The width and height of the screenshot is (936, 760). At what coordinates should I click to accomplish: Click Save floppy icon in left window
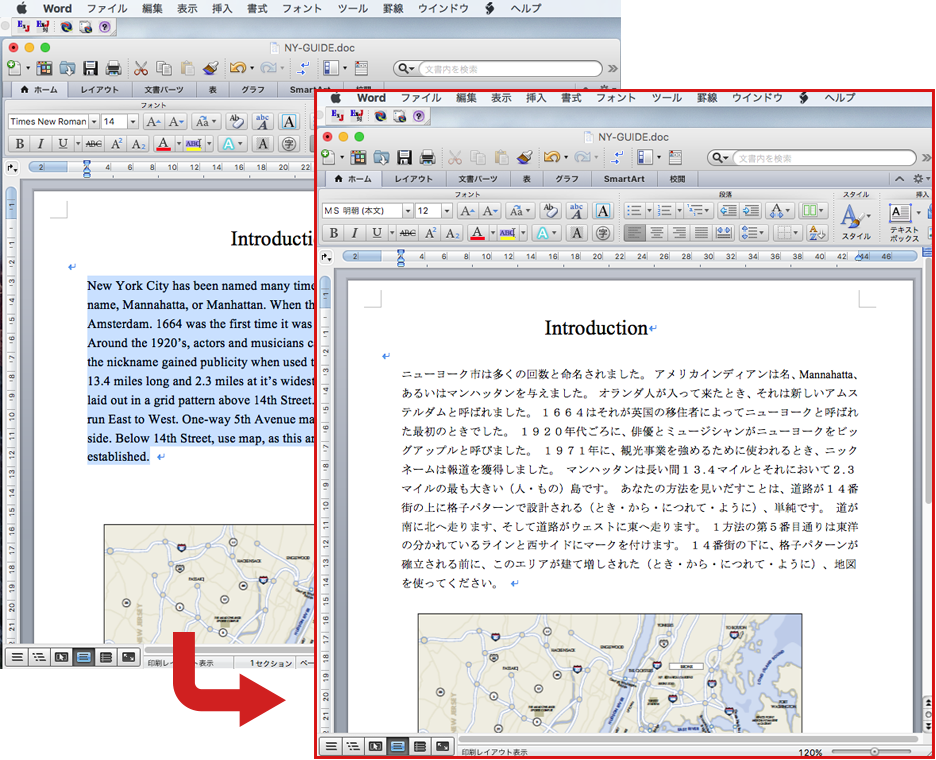pyautogui.click(x=90, y=69)
